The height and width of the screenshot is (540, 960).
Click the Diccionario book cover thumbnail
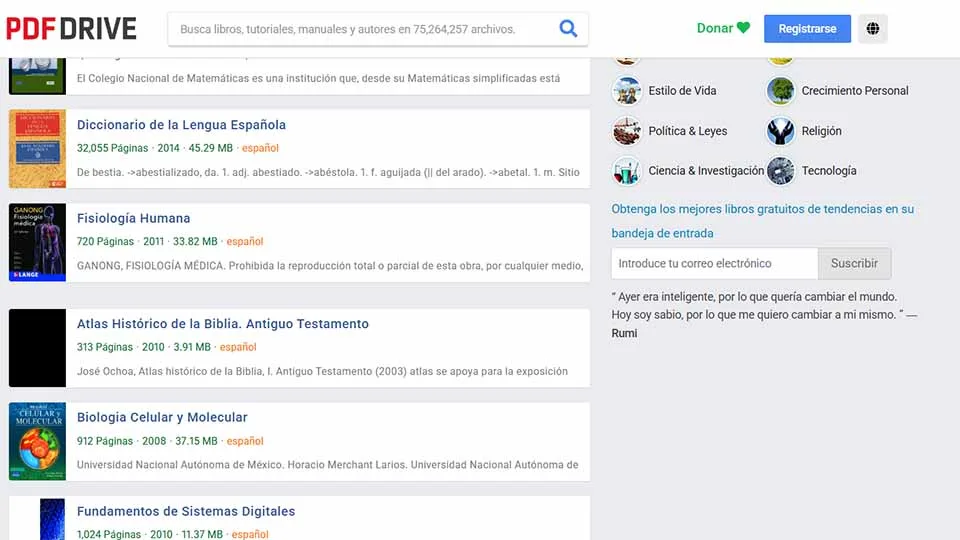[x=37, y=148]
